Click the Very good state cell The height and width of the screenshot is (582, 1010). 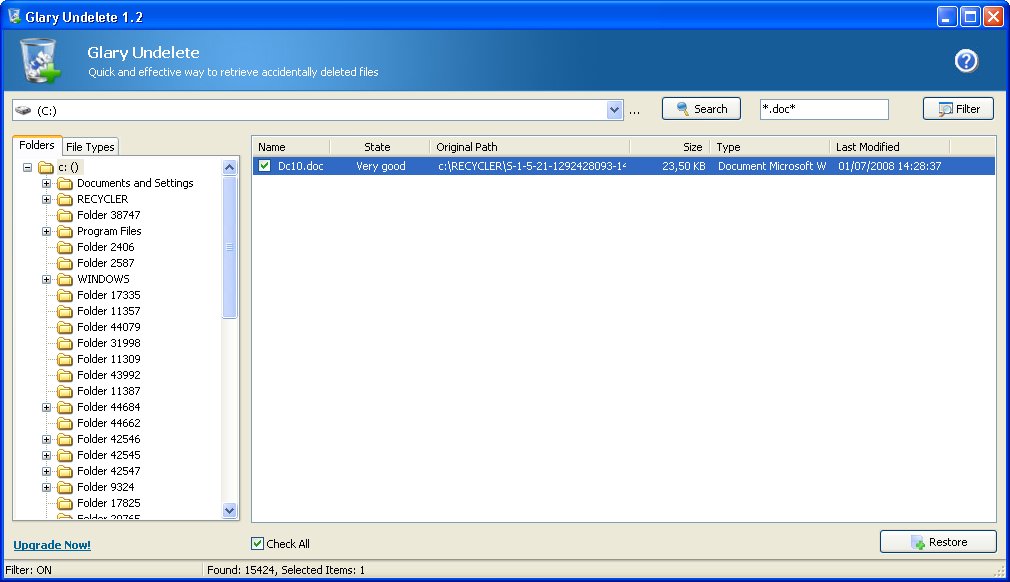pyautogui.click(x=381, y=166)
